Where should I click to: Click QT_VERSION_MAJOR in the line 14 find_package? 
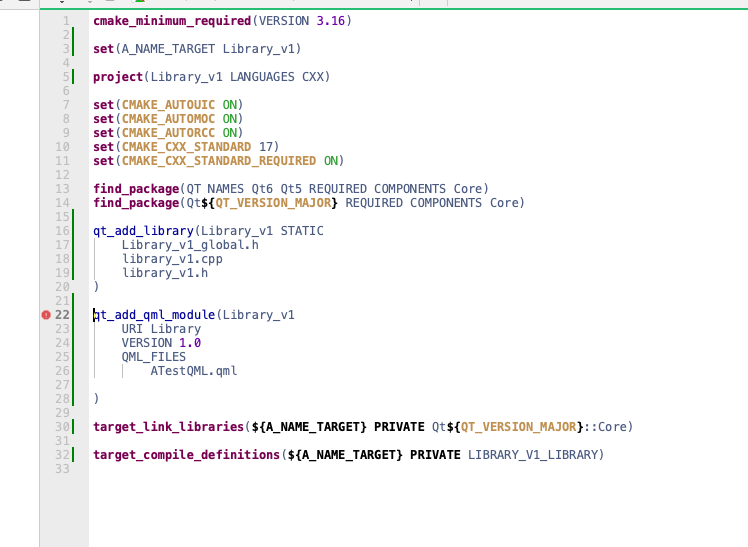(x=273, y=203)
